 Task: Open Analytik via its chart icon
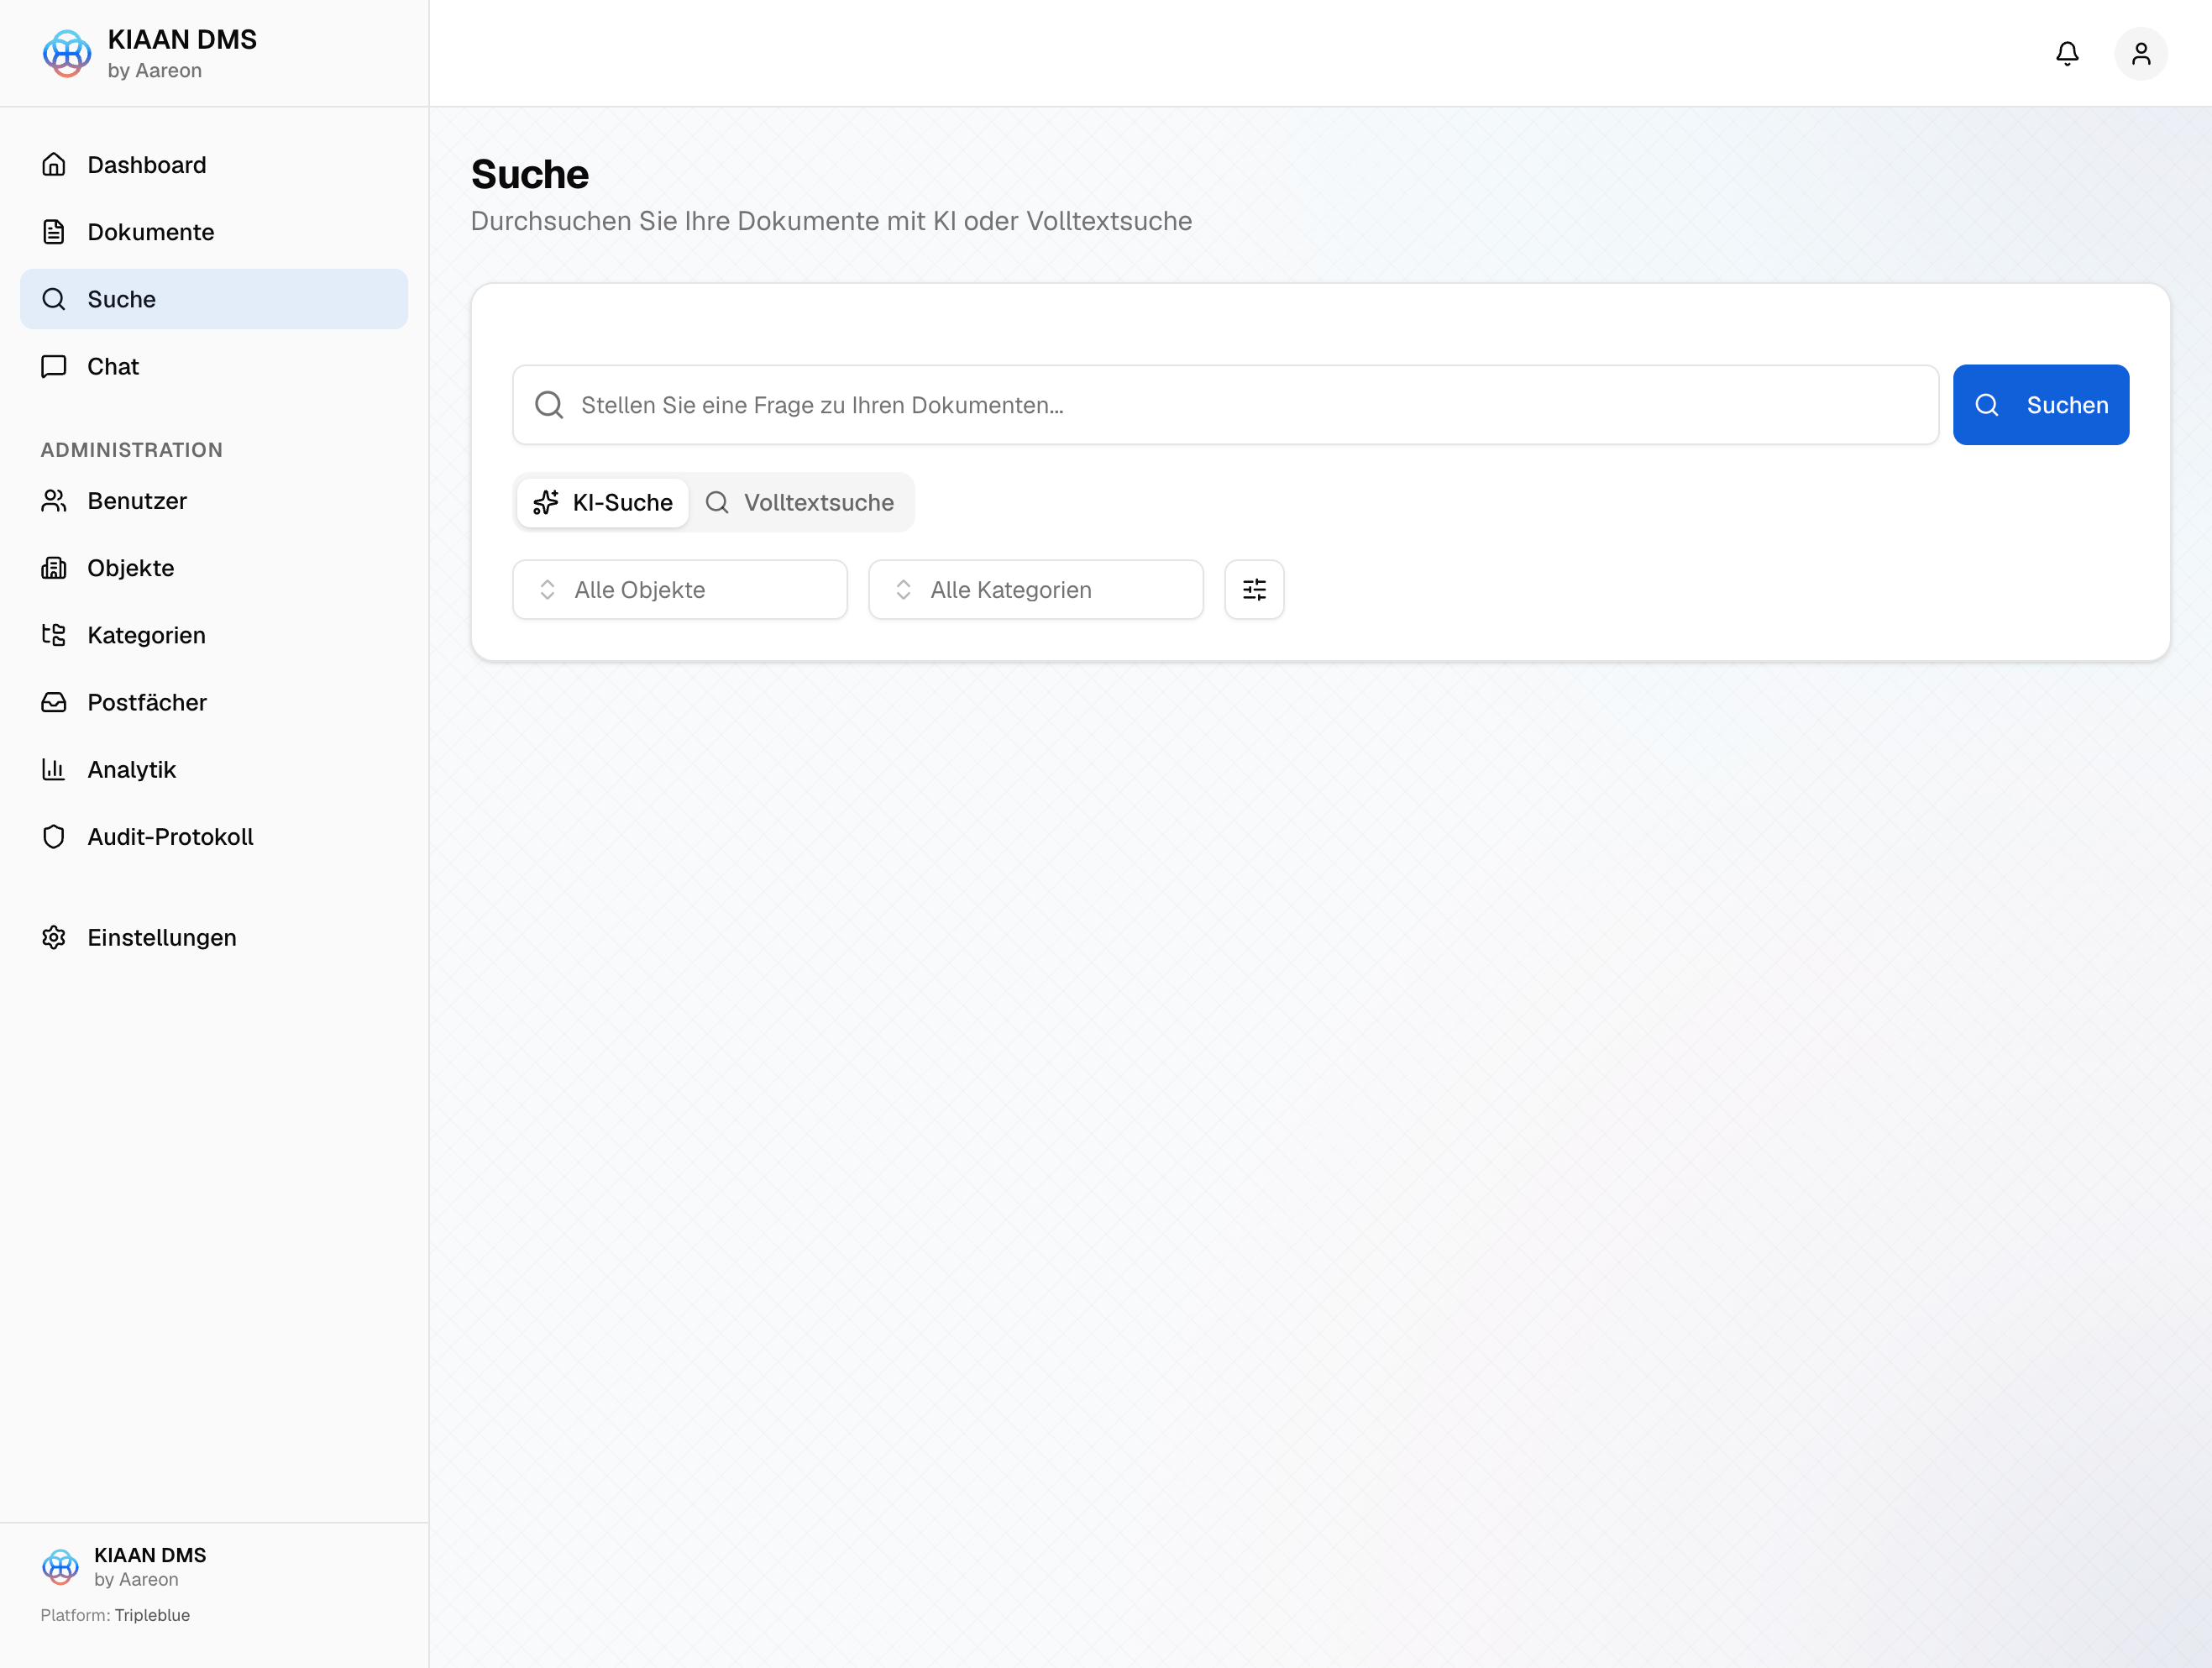coord(54,769)
